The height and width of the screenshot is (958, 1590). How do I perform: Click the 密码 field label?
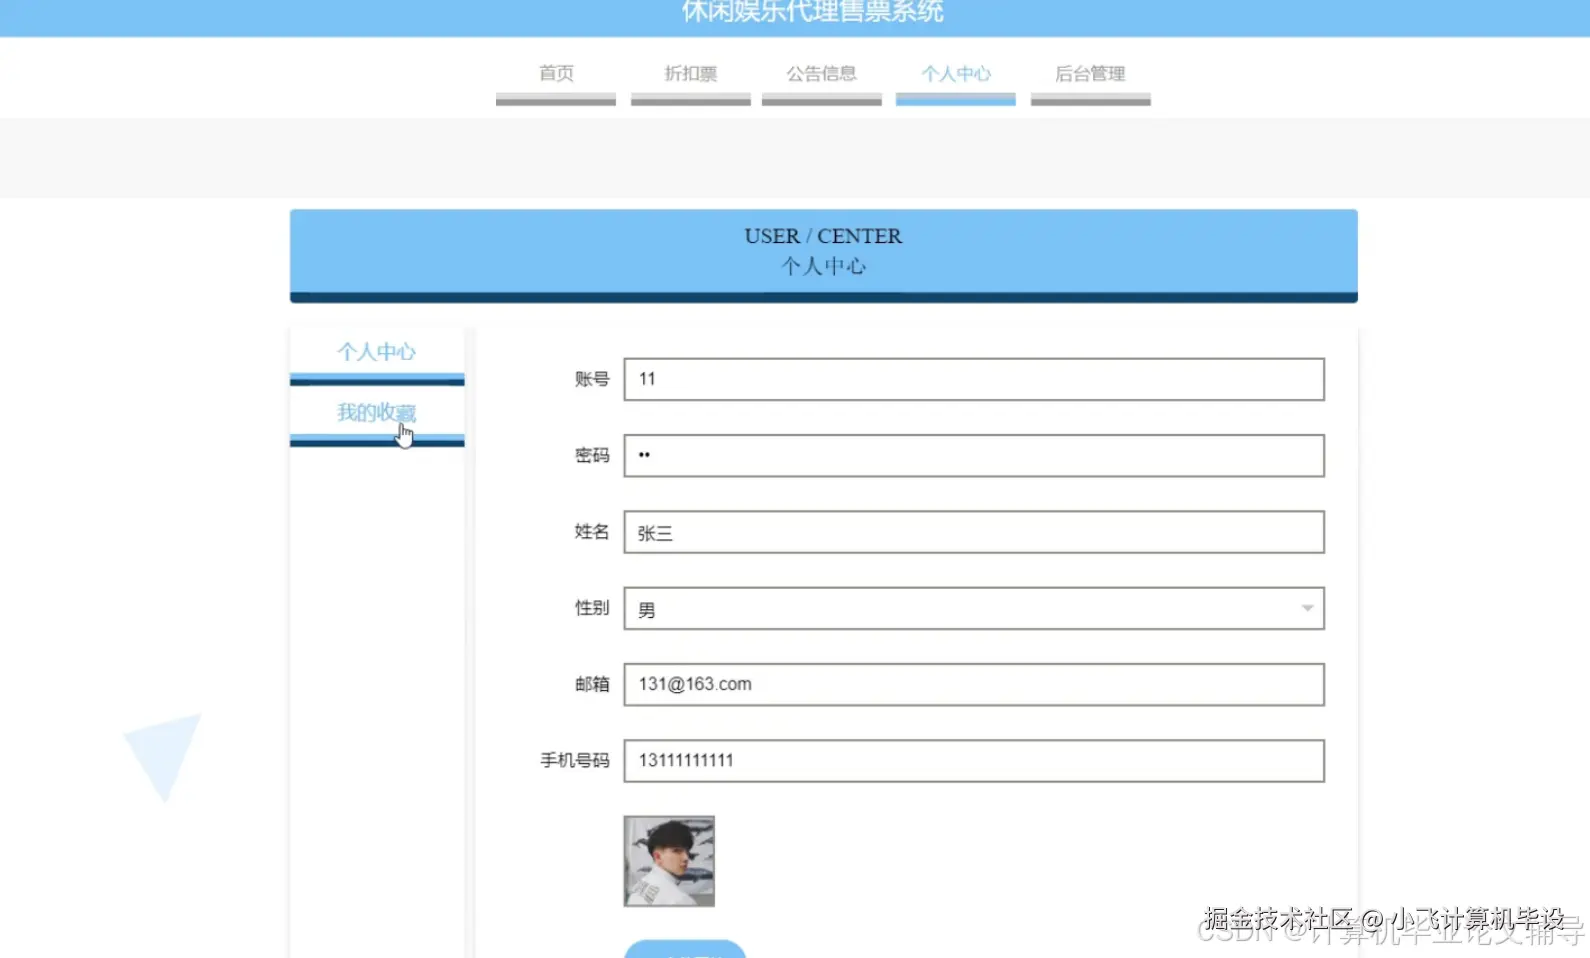592,455
